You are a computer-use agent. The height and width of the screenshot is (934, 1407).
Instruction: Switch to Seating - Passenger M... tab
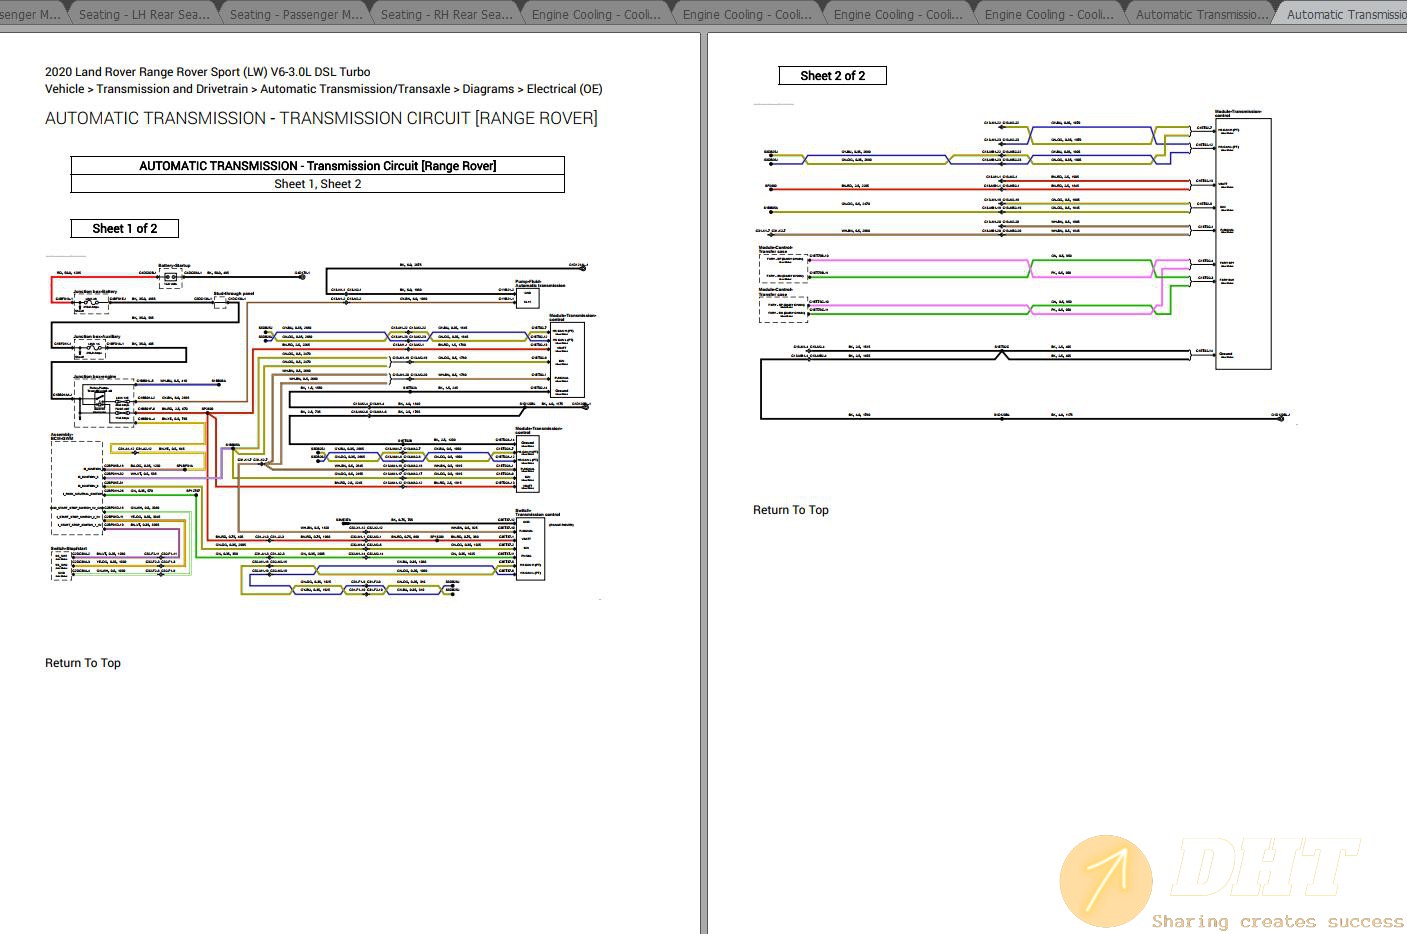coord(295,14)
